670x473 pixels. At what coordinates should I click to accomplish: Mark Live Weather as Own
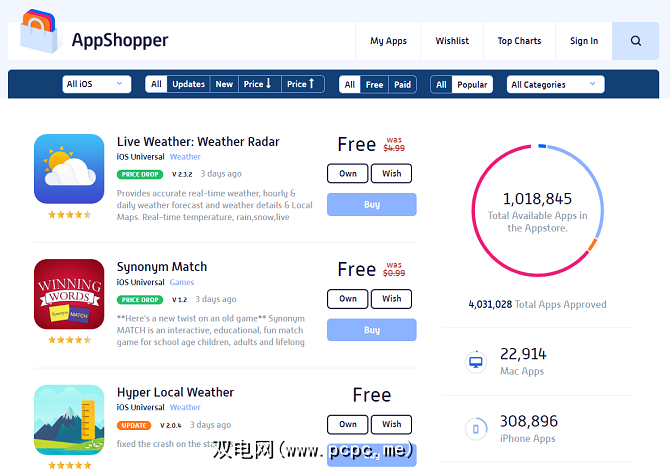[347, 173]
